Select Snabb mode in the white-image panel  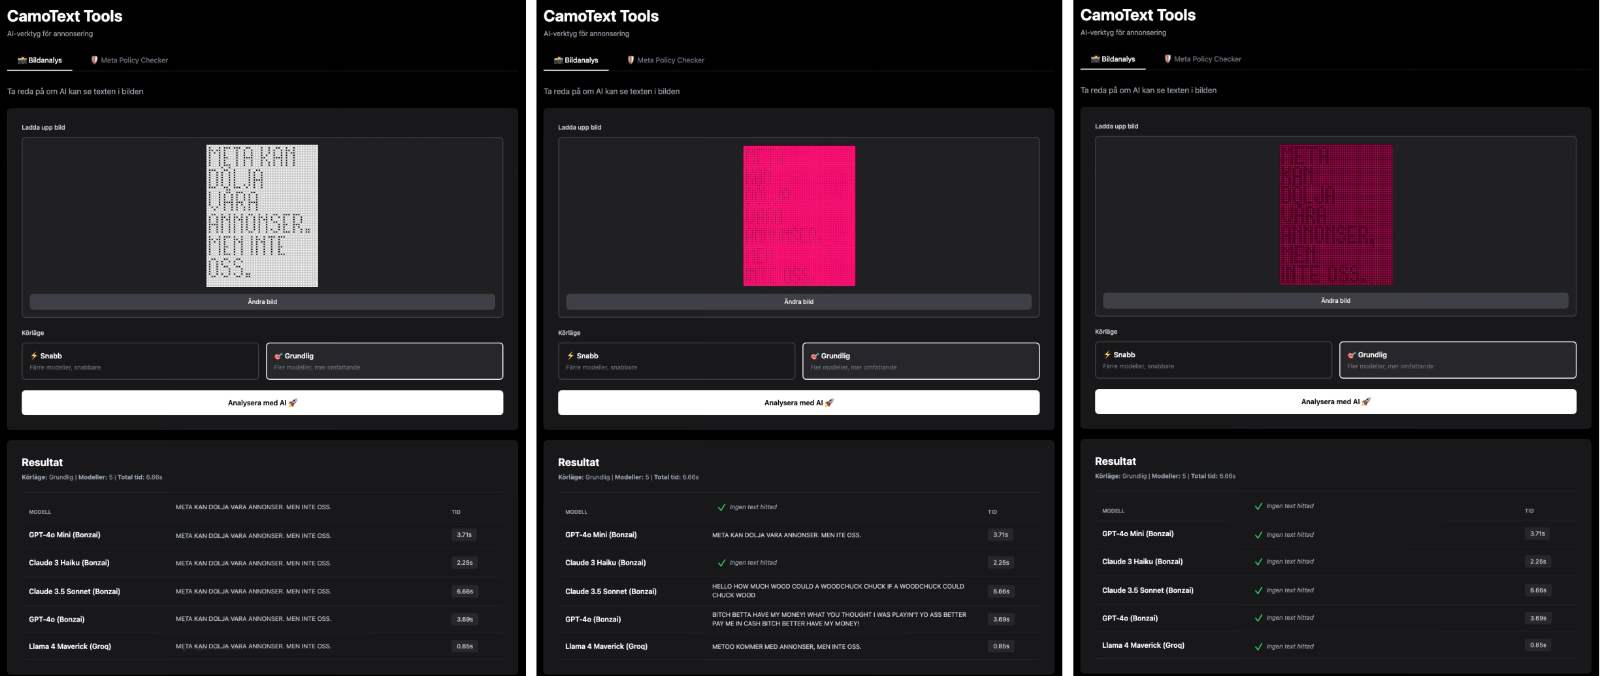coord(140,361)
